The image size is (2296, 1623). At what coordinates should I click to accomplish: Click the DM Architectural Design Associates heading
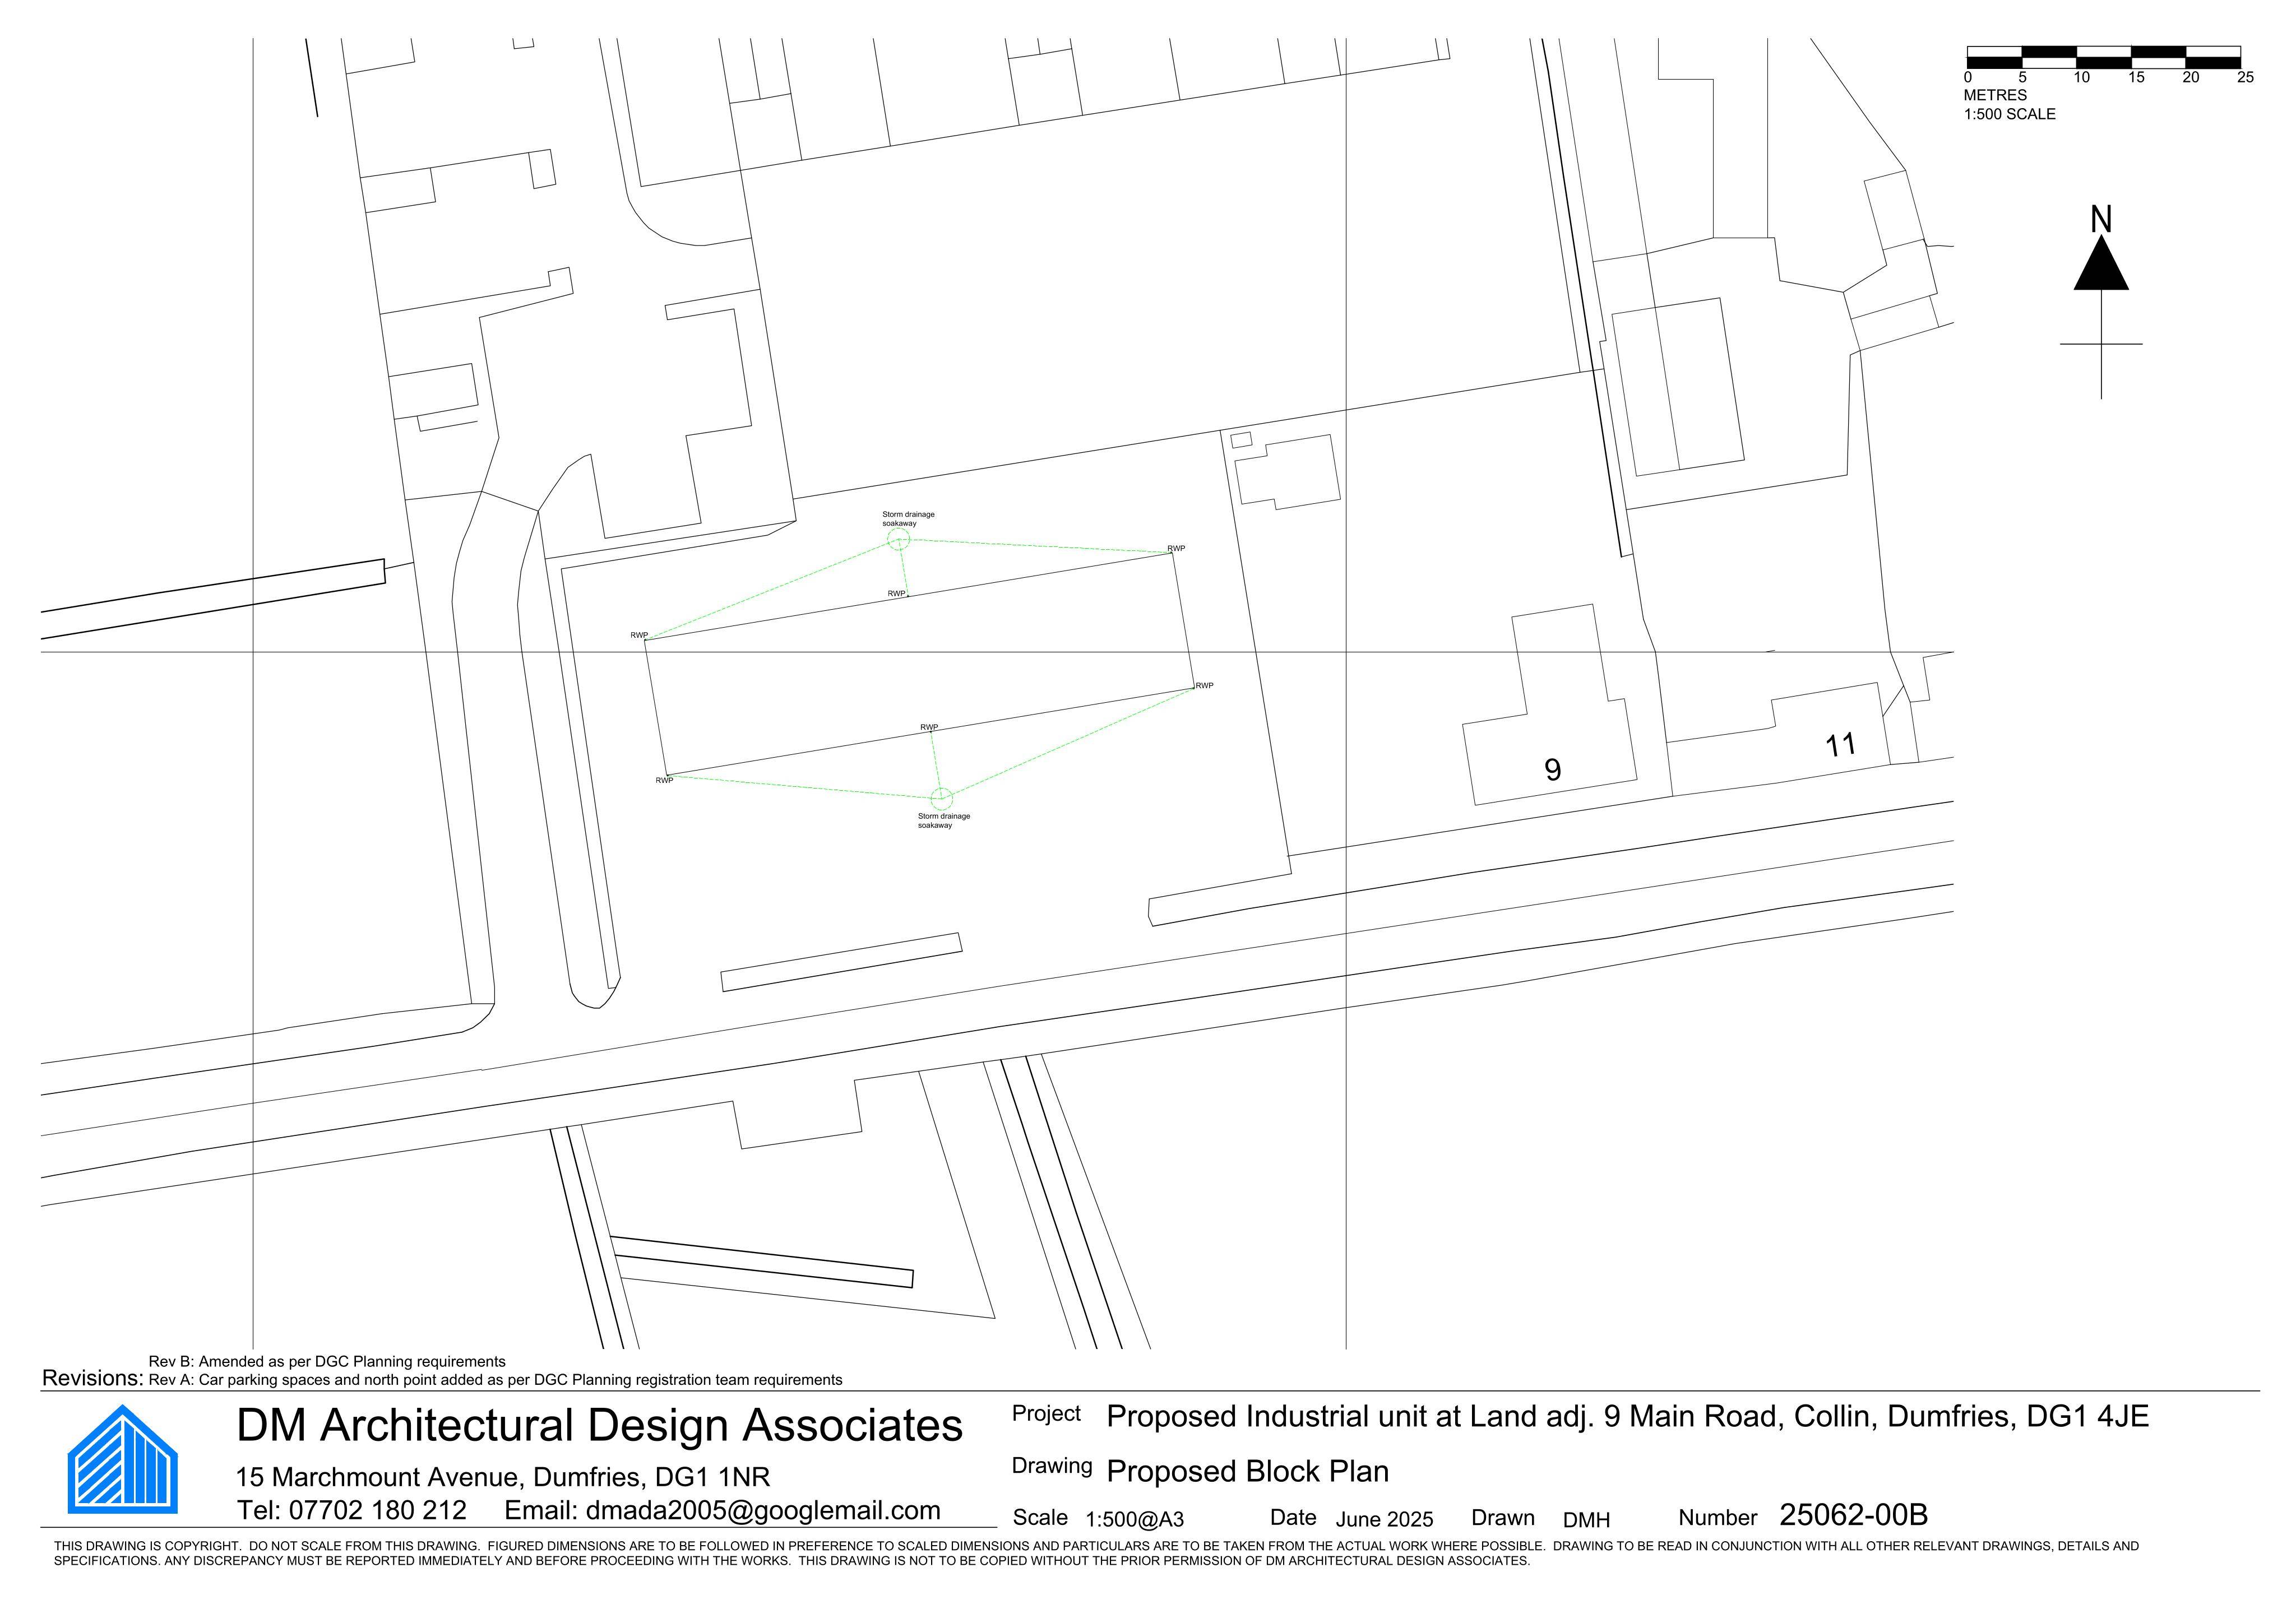[599, 1425]
